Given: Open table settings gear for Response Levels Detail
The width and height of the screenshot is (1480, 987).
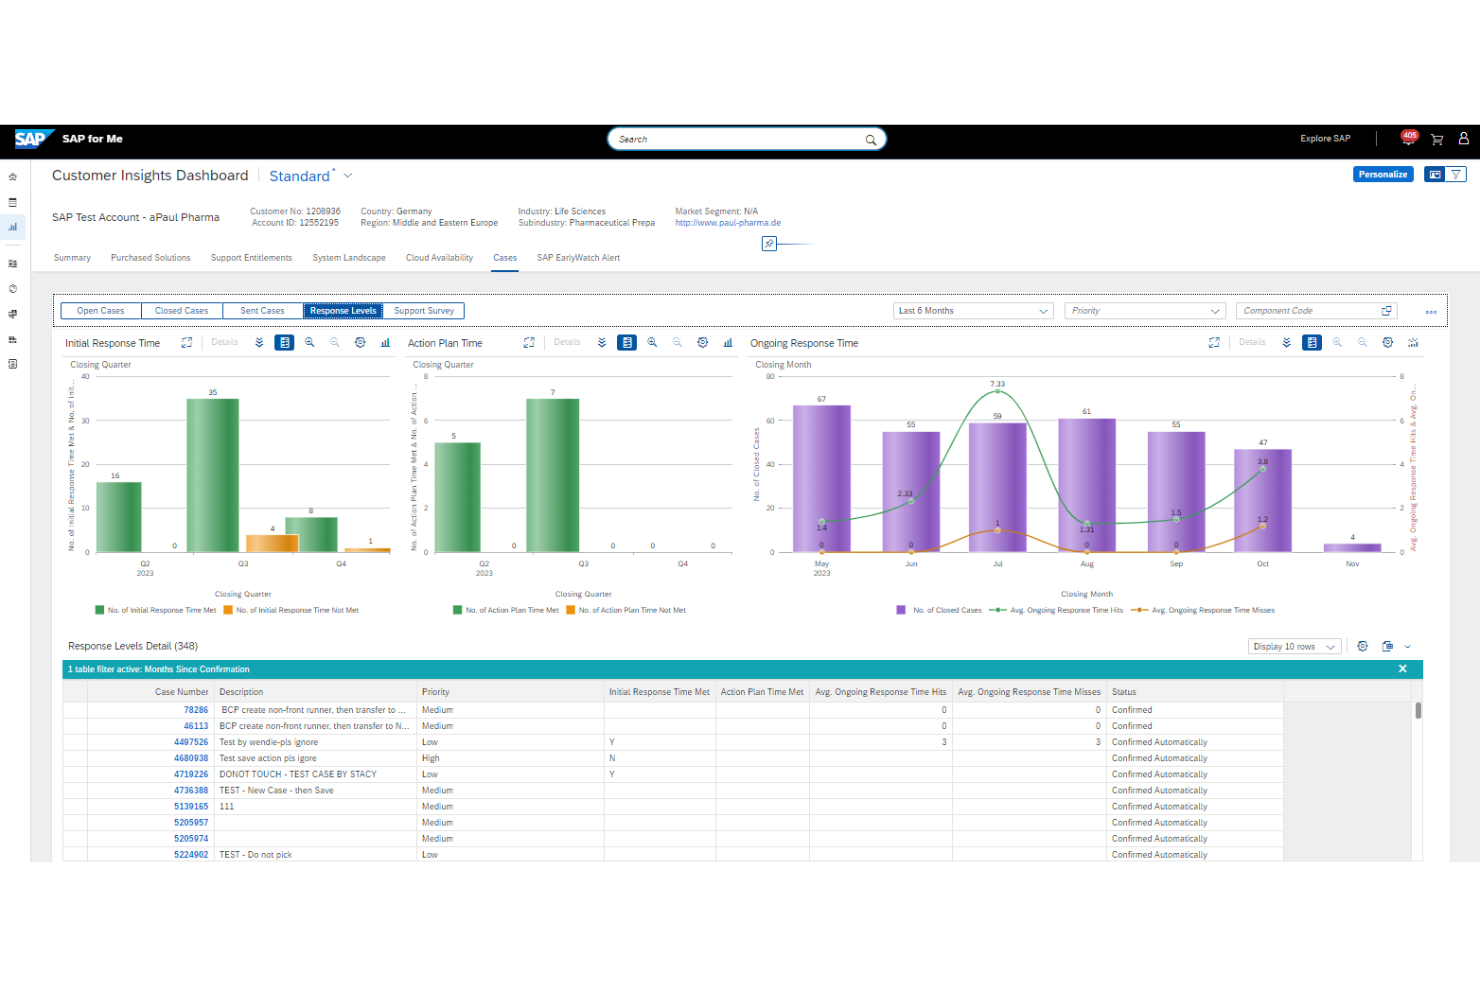Looking at the screenshot, I should point(1362,647).
